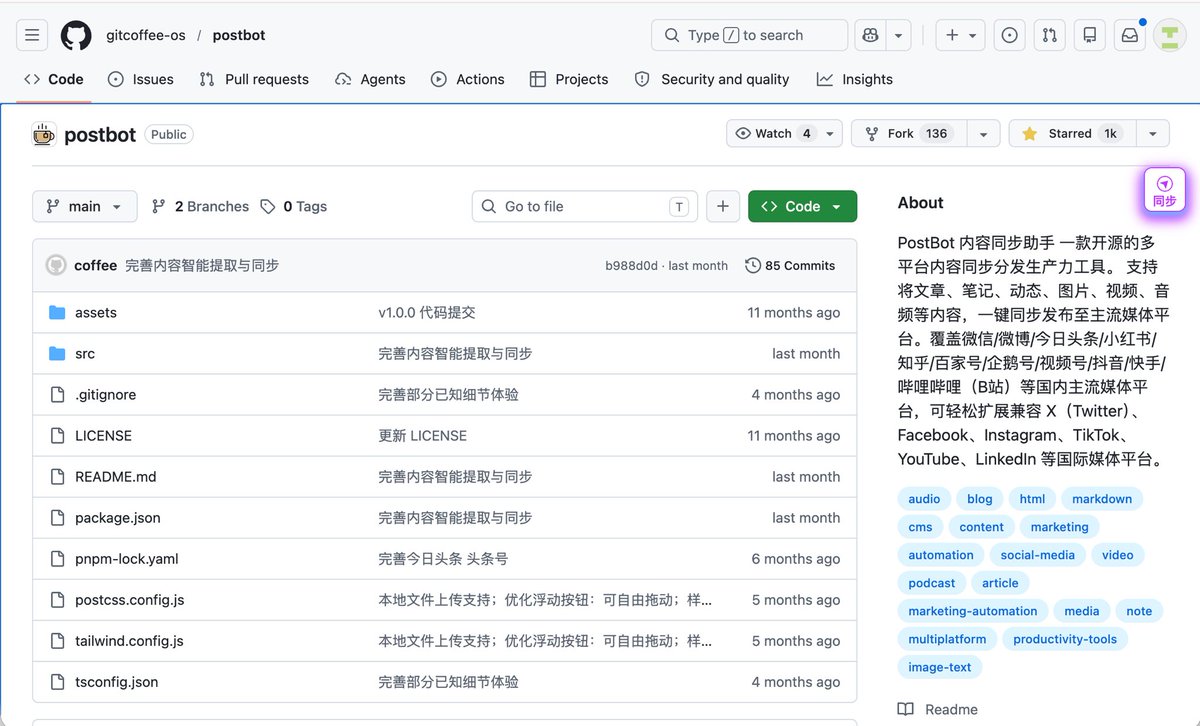The width and height of the screenshot is (1200, 726).
Task: Open repositories icon in top header
Action: tap(1089, 35)
